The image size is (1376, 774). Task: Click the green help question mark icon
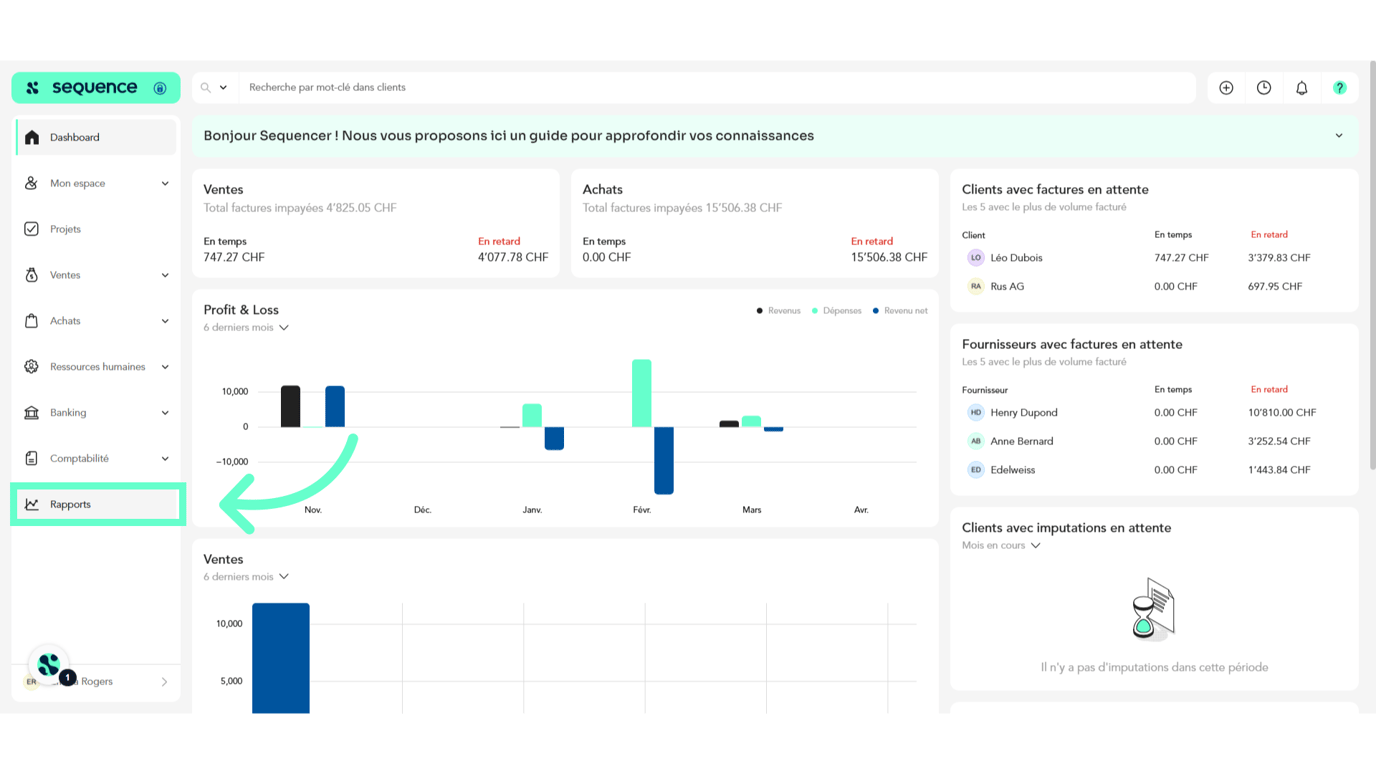point(1339,88)
